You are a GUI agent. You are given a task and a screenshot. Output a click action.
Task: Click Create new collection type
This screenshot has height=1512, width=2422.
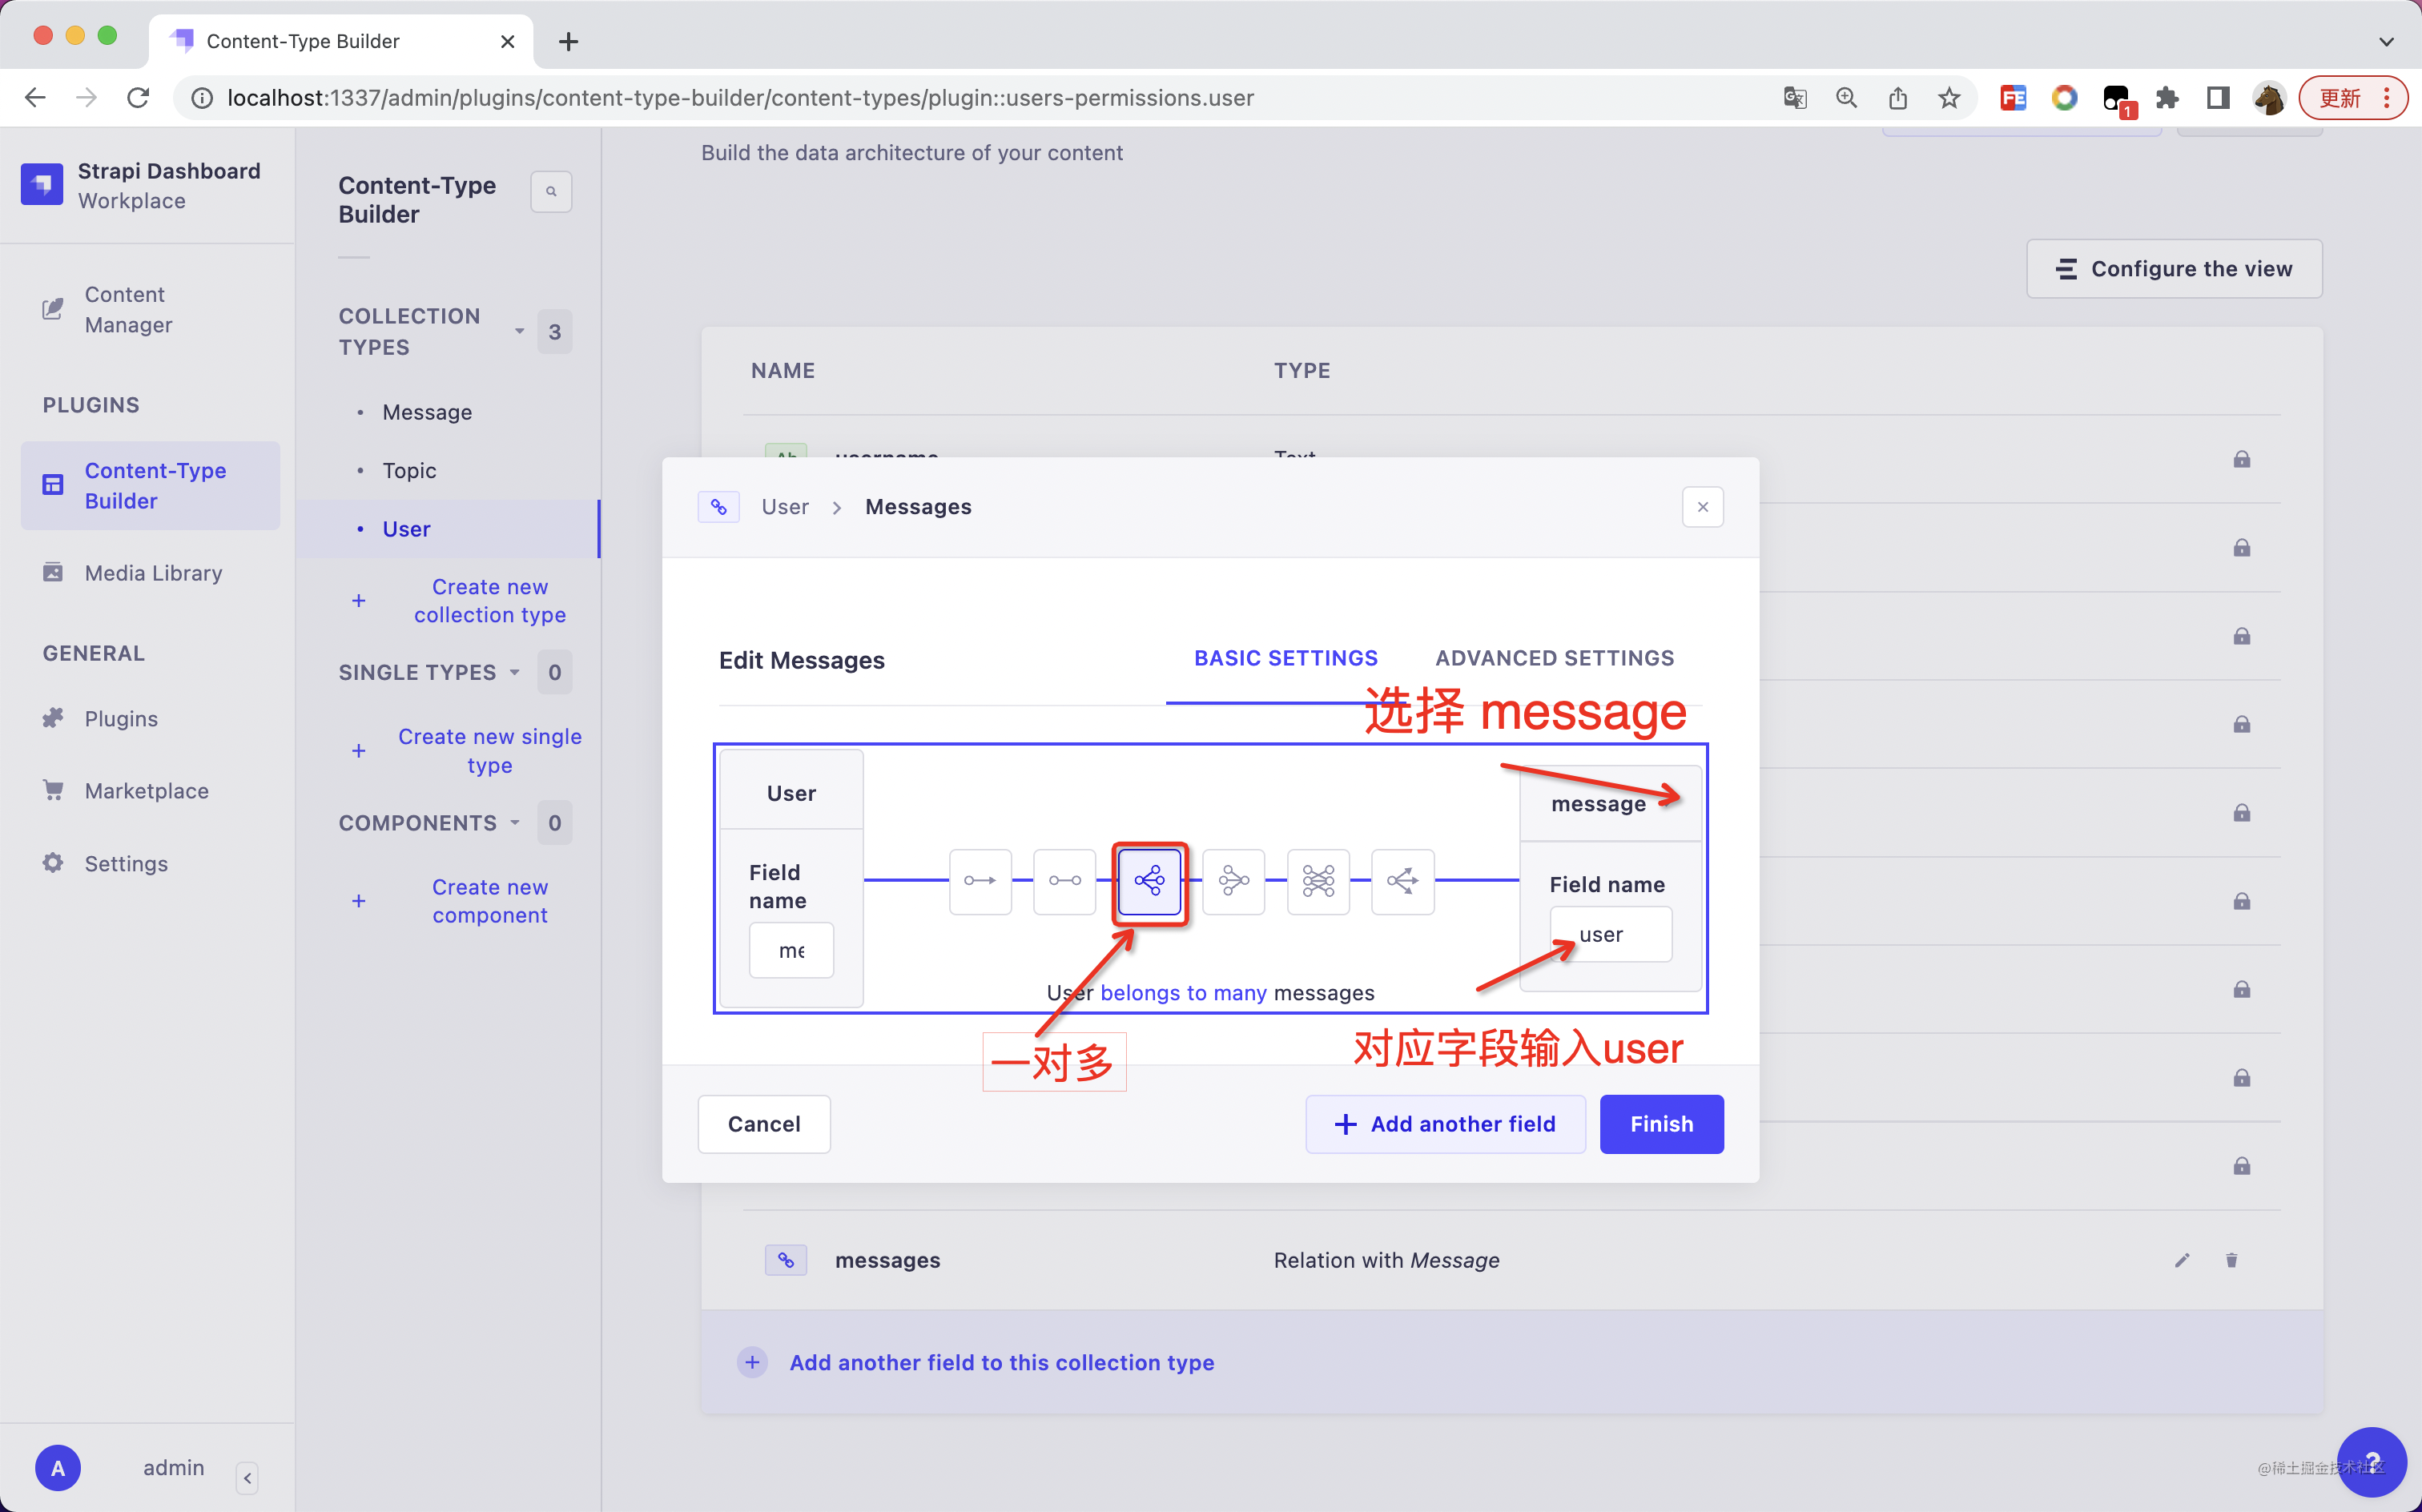coord(490,600)
